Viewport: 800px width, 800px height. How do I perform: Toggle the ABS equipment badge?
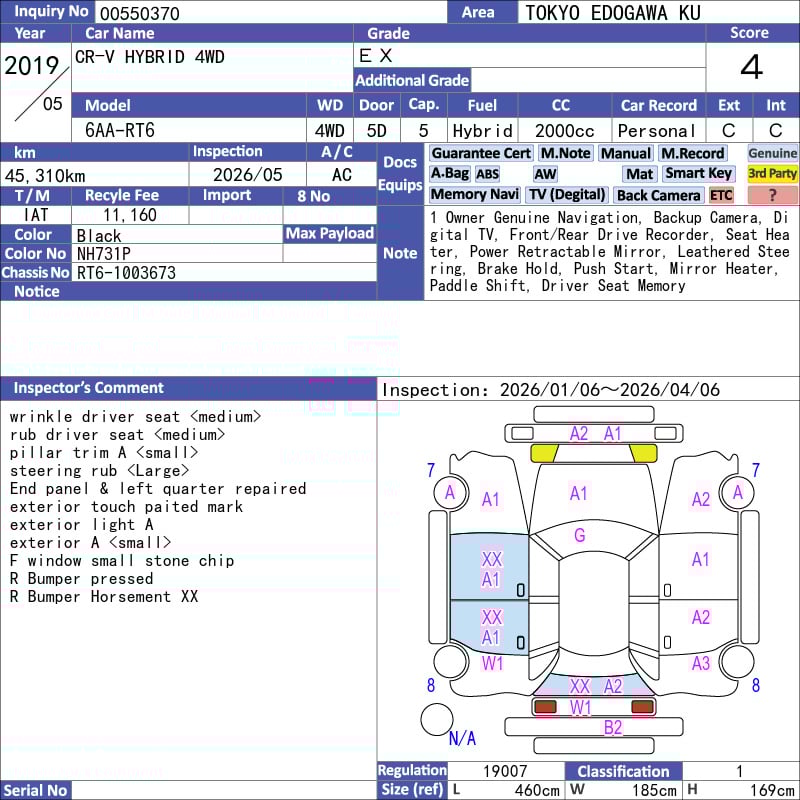tap(487, 174)
